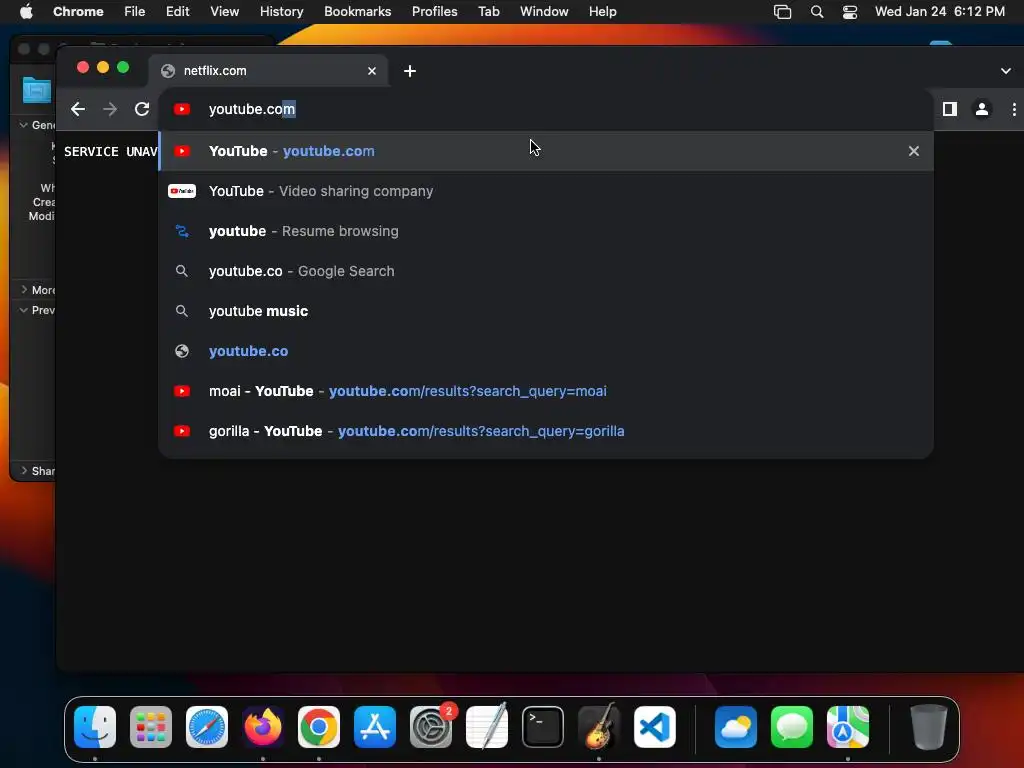The height and width of the screenshot is (768, 1024).
Task: Select the netflix.com tab
Action: coord(269,71)
